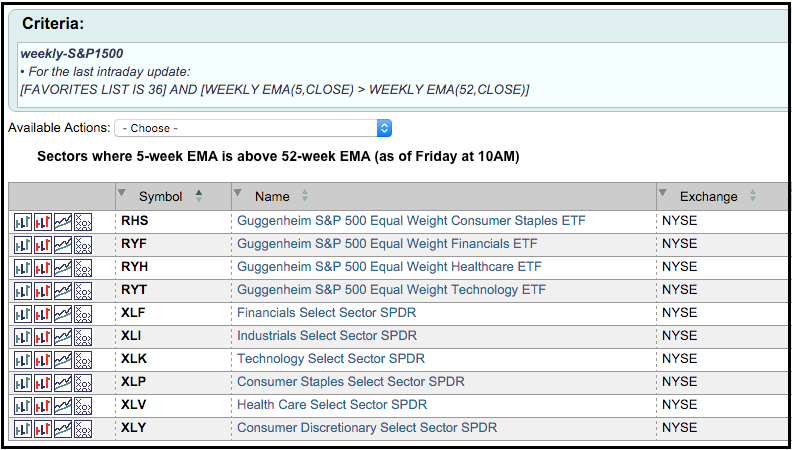The height and width of the screenshot is (450, 792).
Task: Open the red bar chart icon for XLI
Action: tap(43, 336)
